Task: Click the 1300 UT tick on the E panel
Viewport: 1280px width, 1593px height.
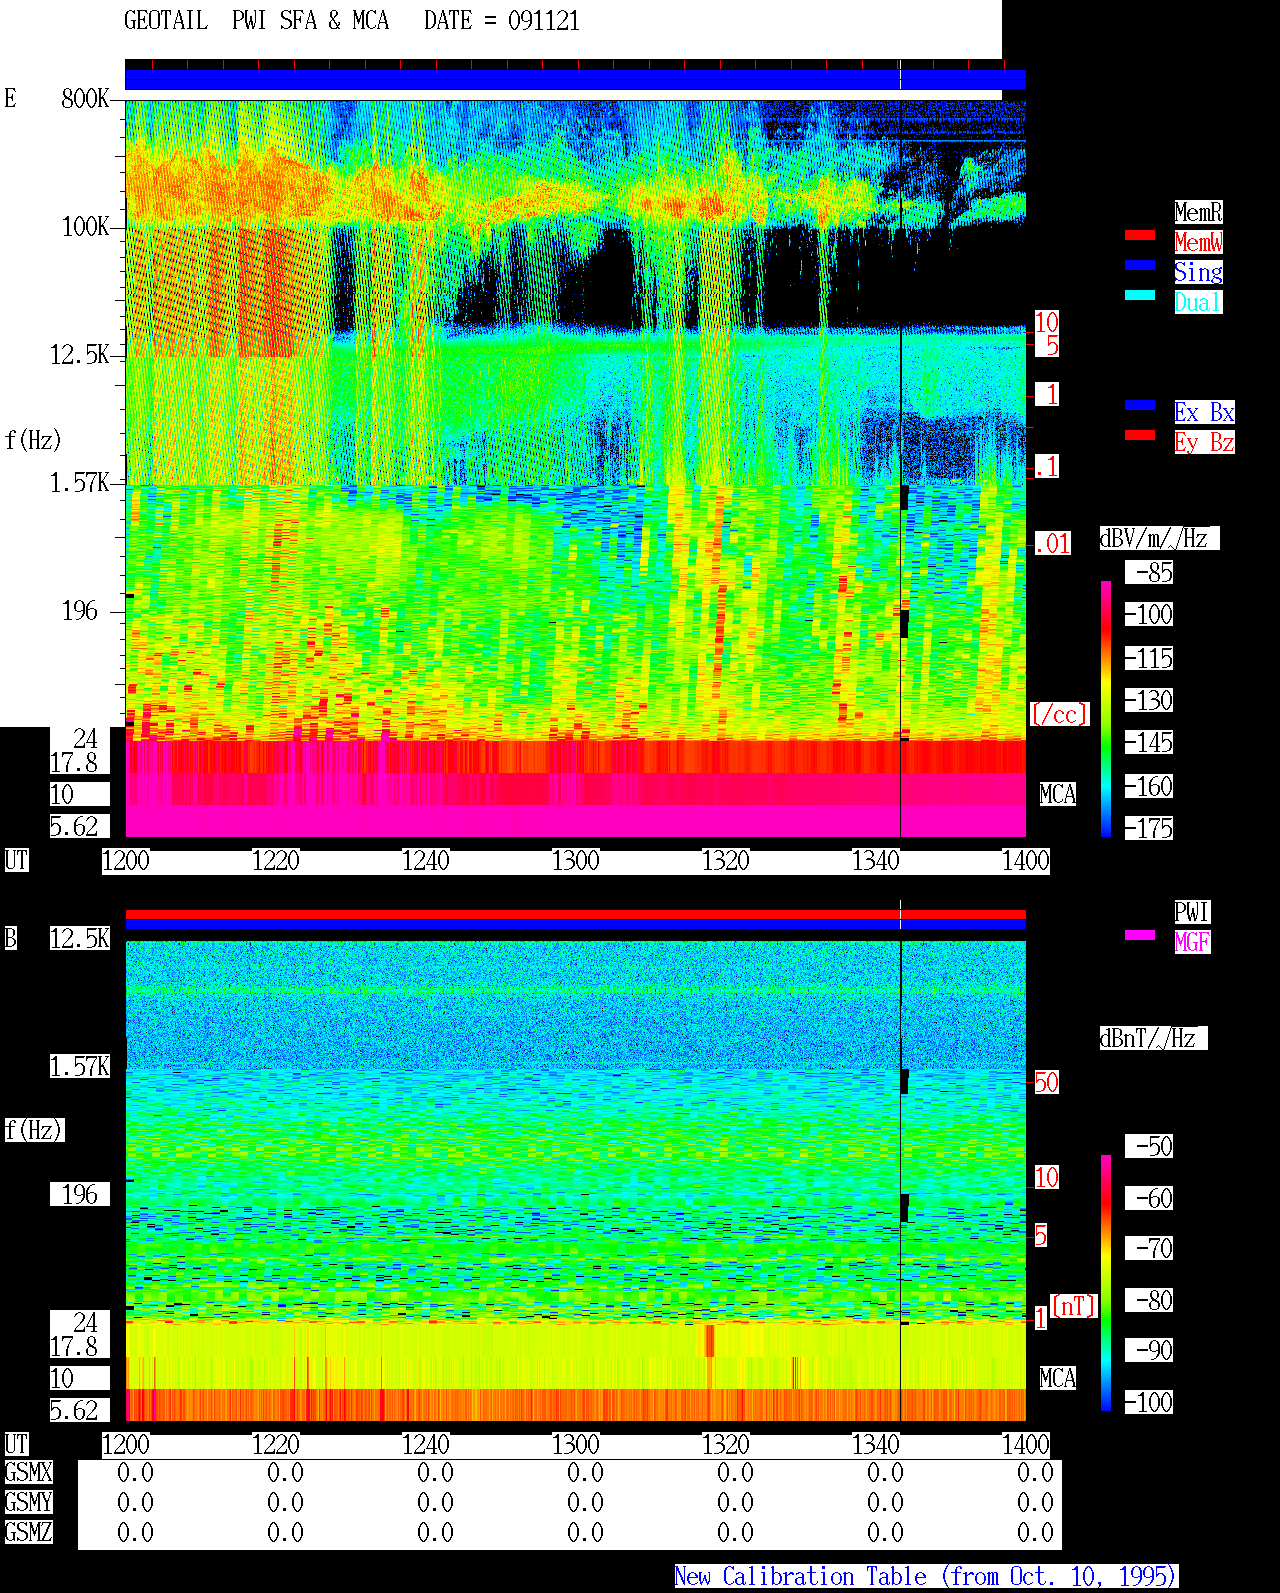Action: [x=576, y=861]
